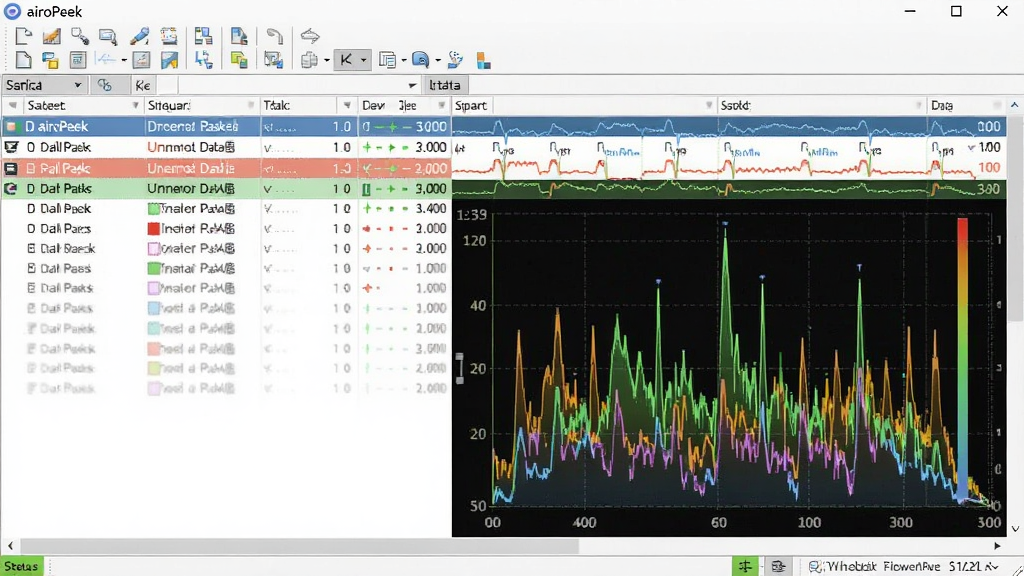Screen dimensions: 1024x576
Task: Toggle the icon of the D airoPeek row
Action: 11,127
